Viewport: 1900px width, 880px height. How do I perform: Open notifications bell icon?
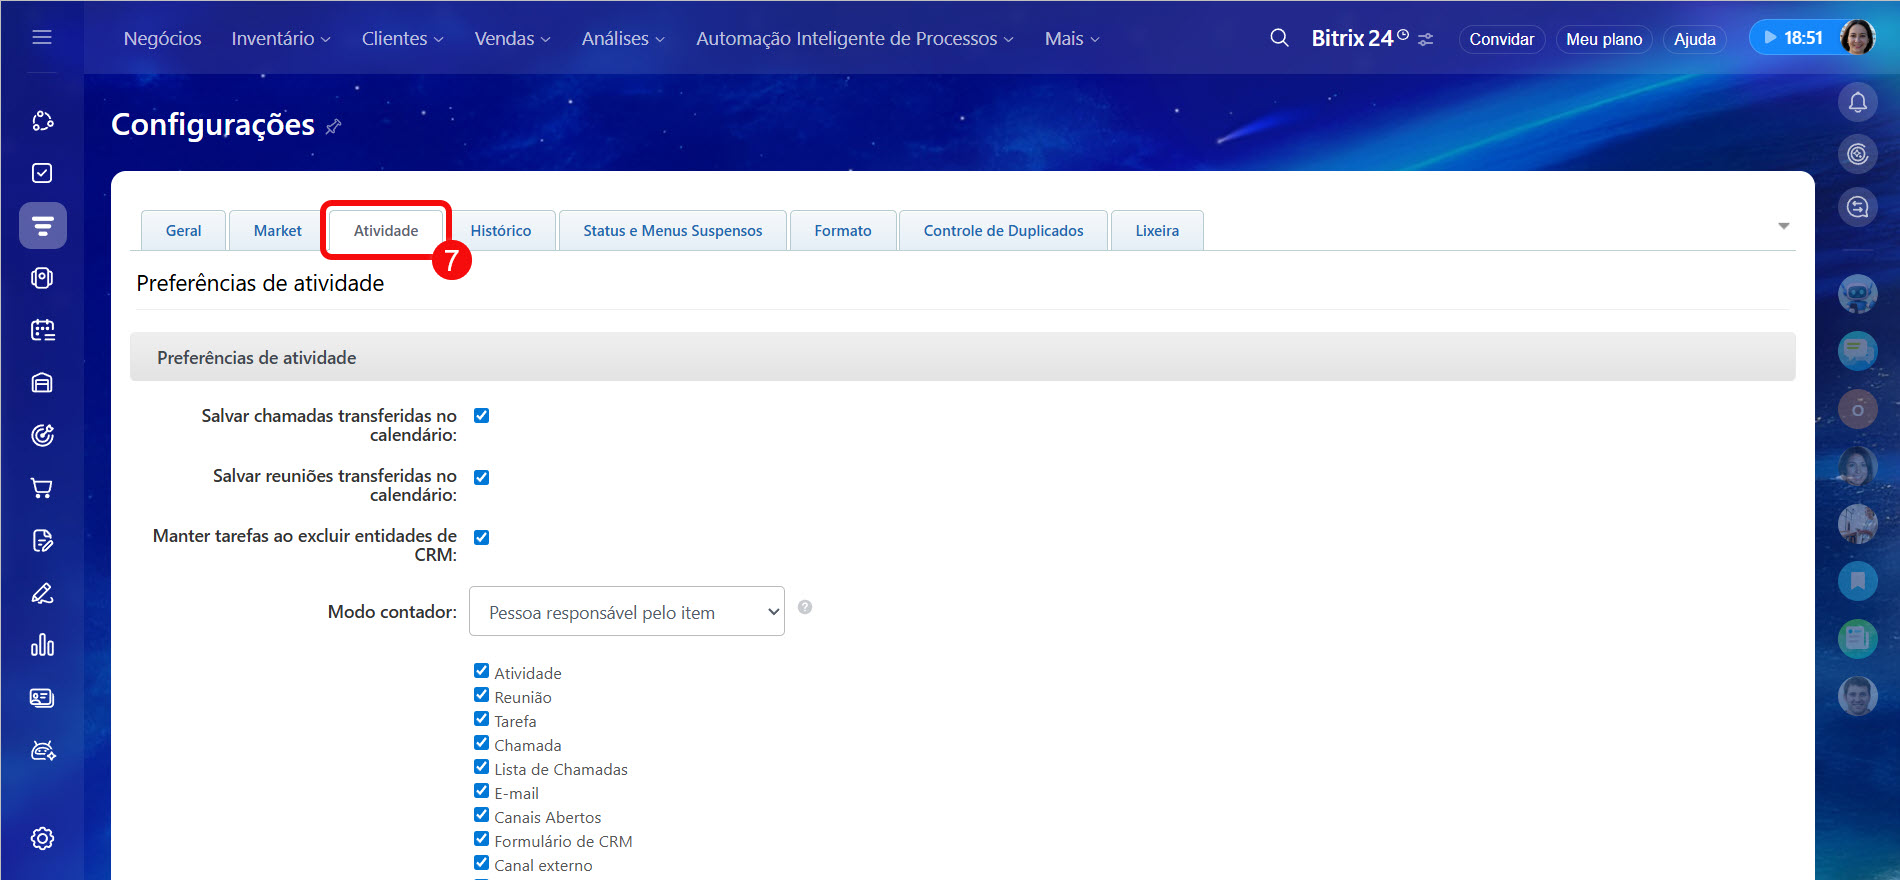[x=1857, y=102]
